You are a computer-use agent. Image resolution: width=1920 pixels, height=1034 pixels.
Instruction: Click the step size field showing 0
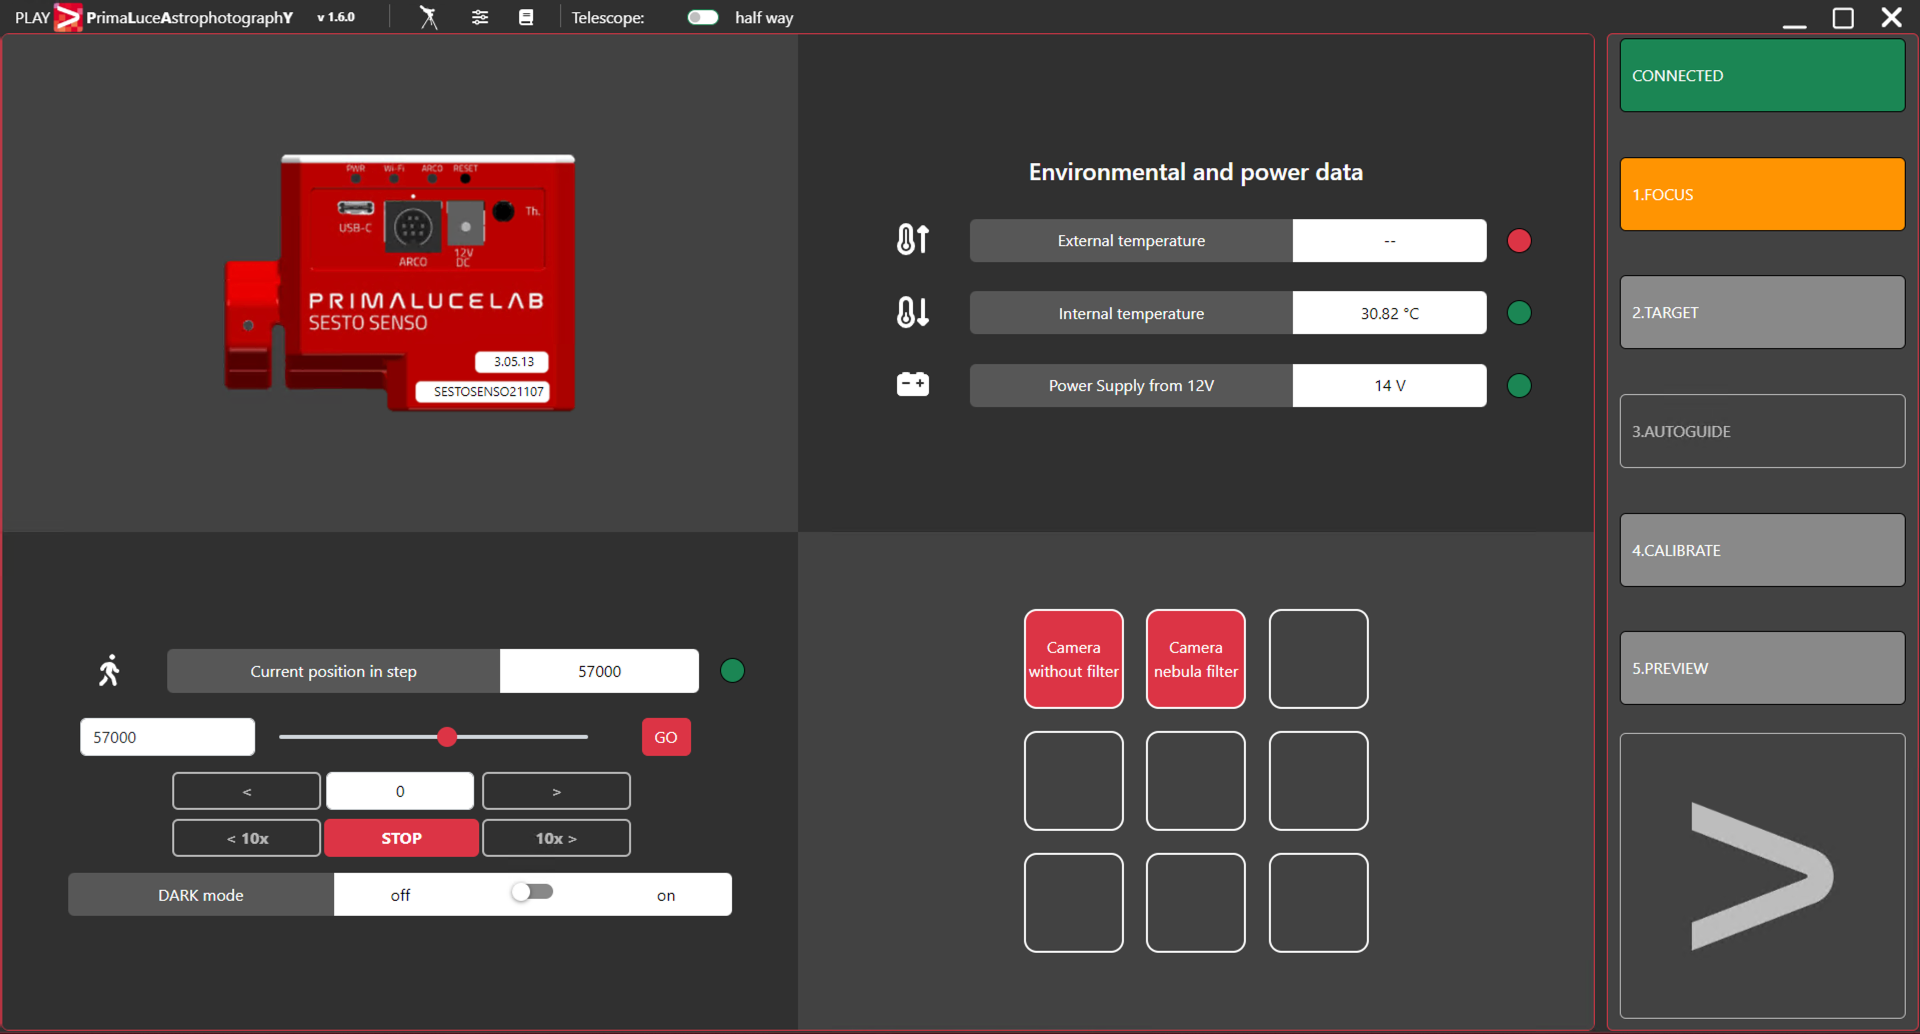(400, 791)
